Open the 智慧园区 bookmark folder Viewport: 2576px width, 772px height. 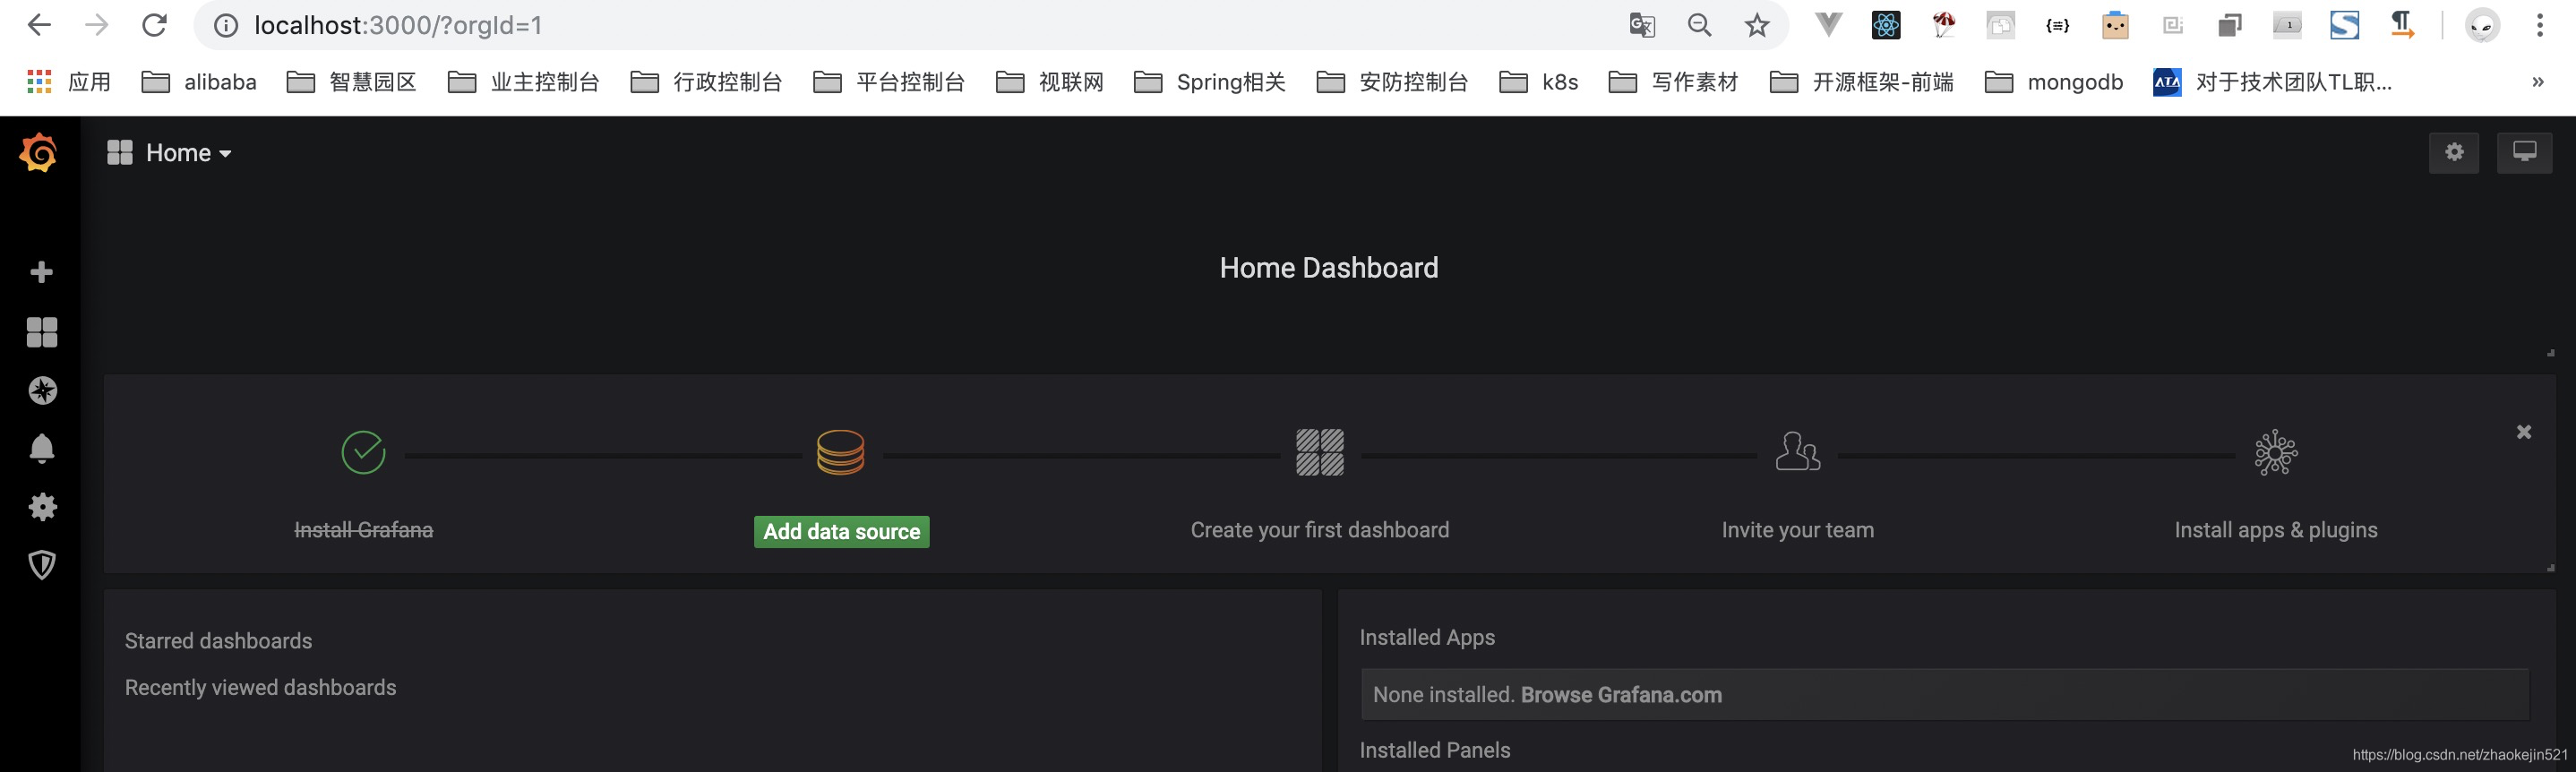coord(352,82)
